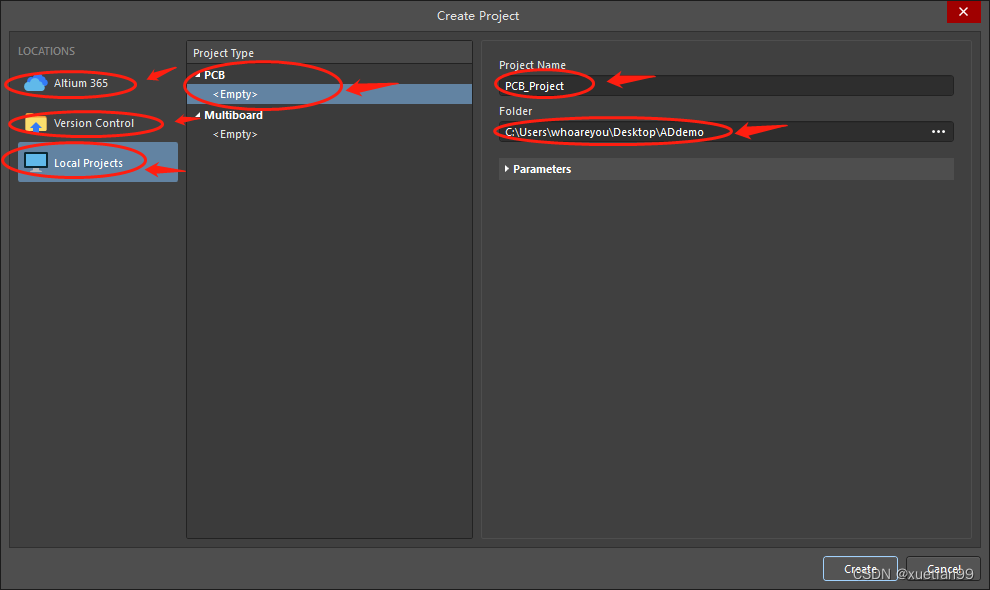
Task: Select the Empty template under Multiboard
Action: pos(235,134)
